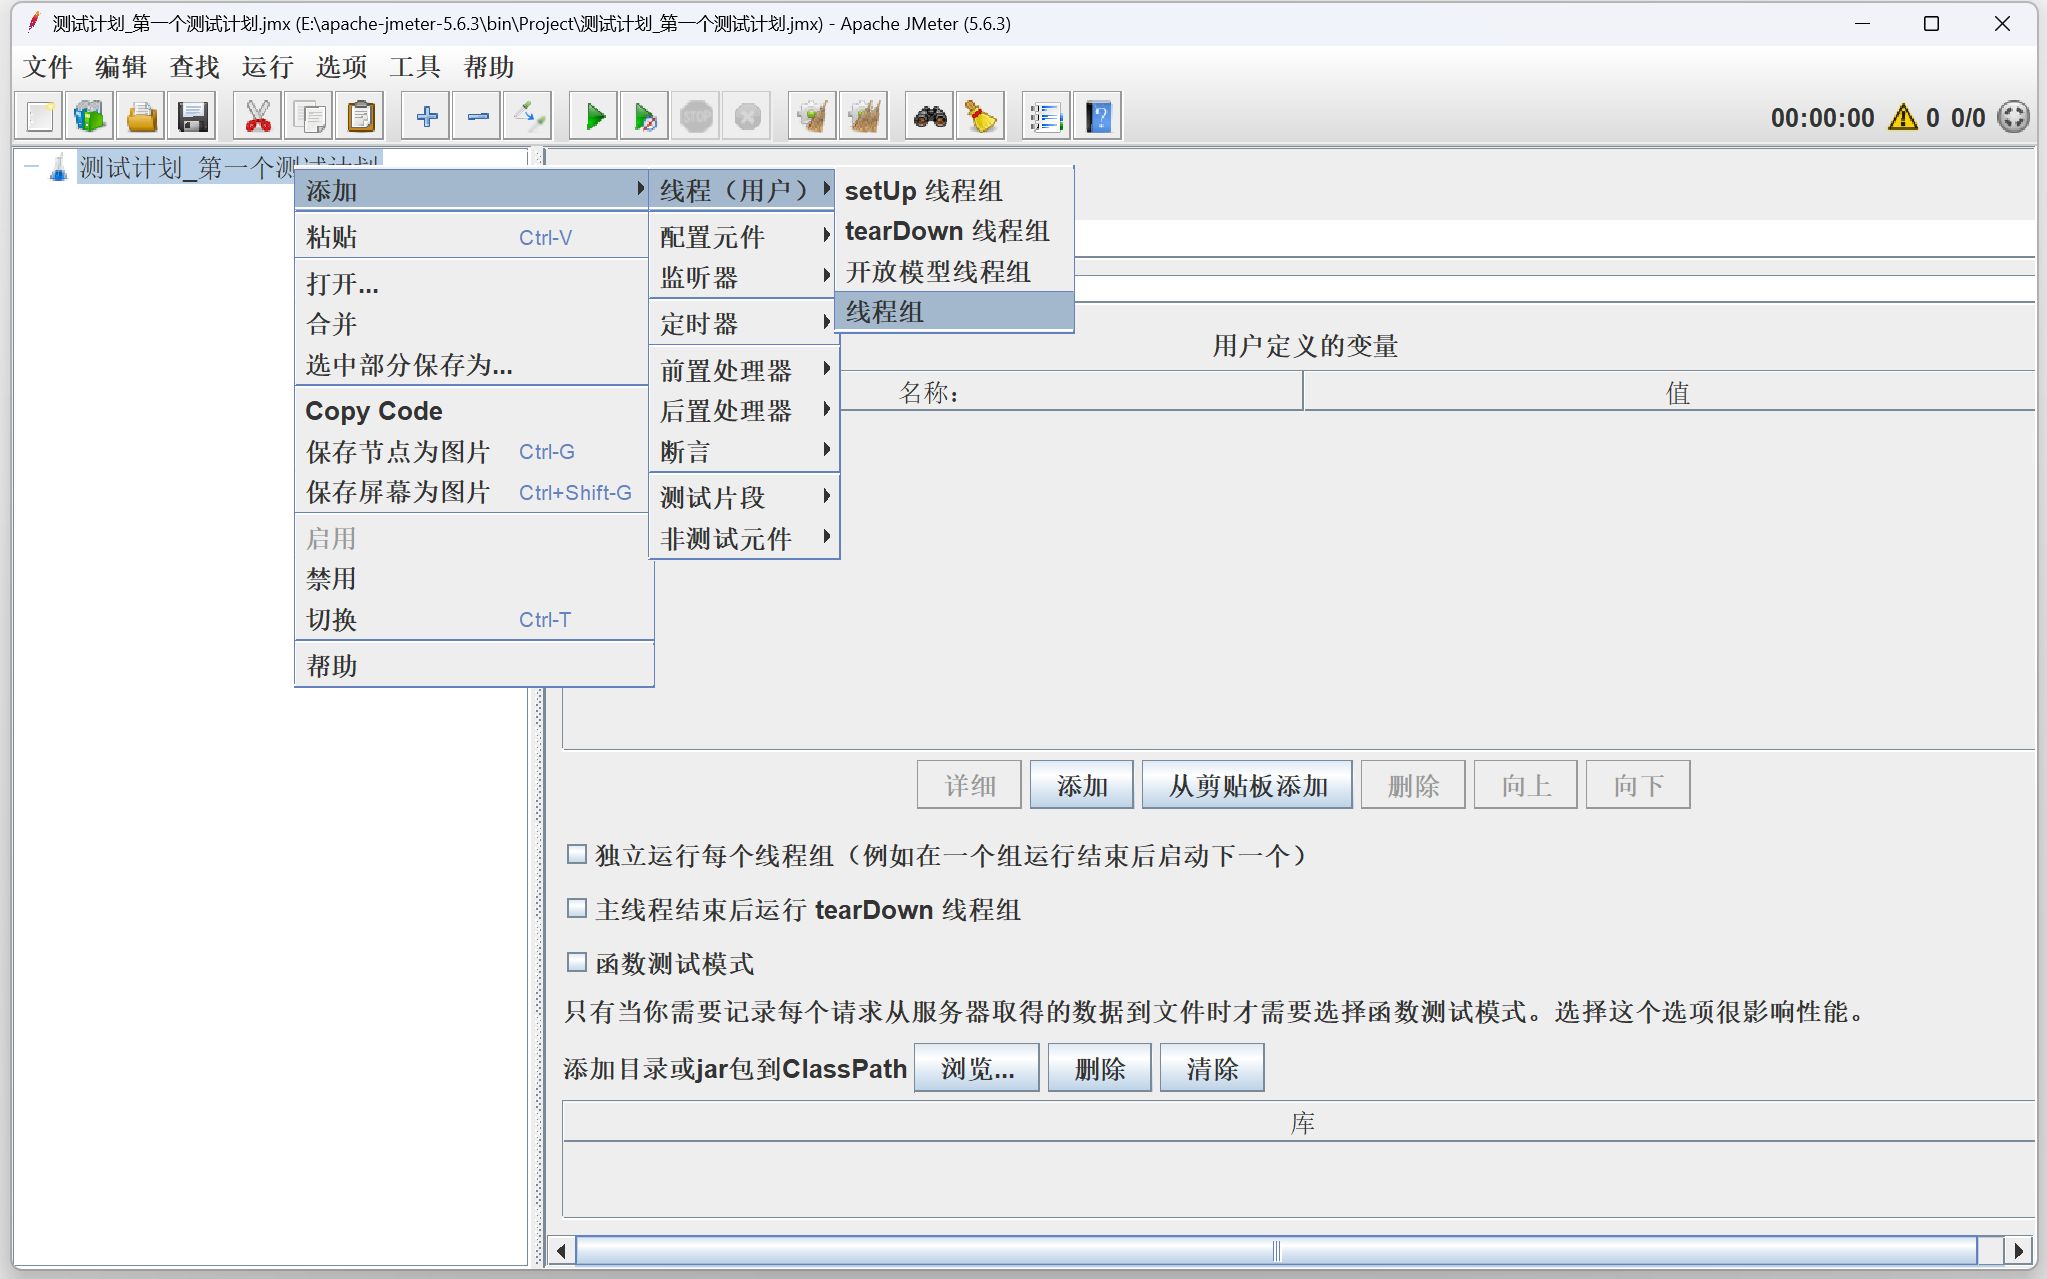
Task: Open the 断言 submenu
Action: tap(744, 451)
